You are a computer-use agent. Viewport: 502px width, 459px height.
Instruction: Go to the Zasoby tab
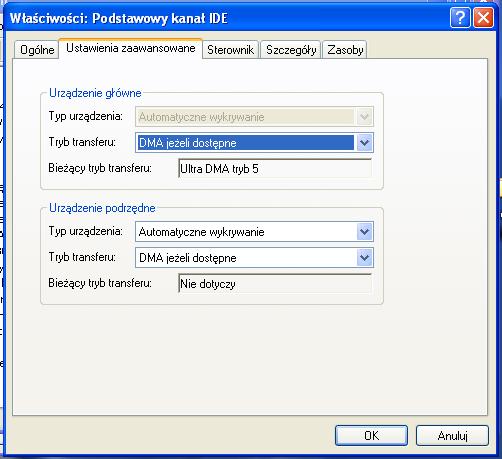(345, 50)
